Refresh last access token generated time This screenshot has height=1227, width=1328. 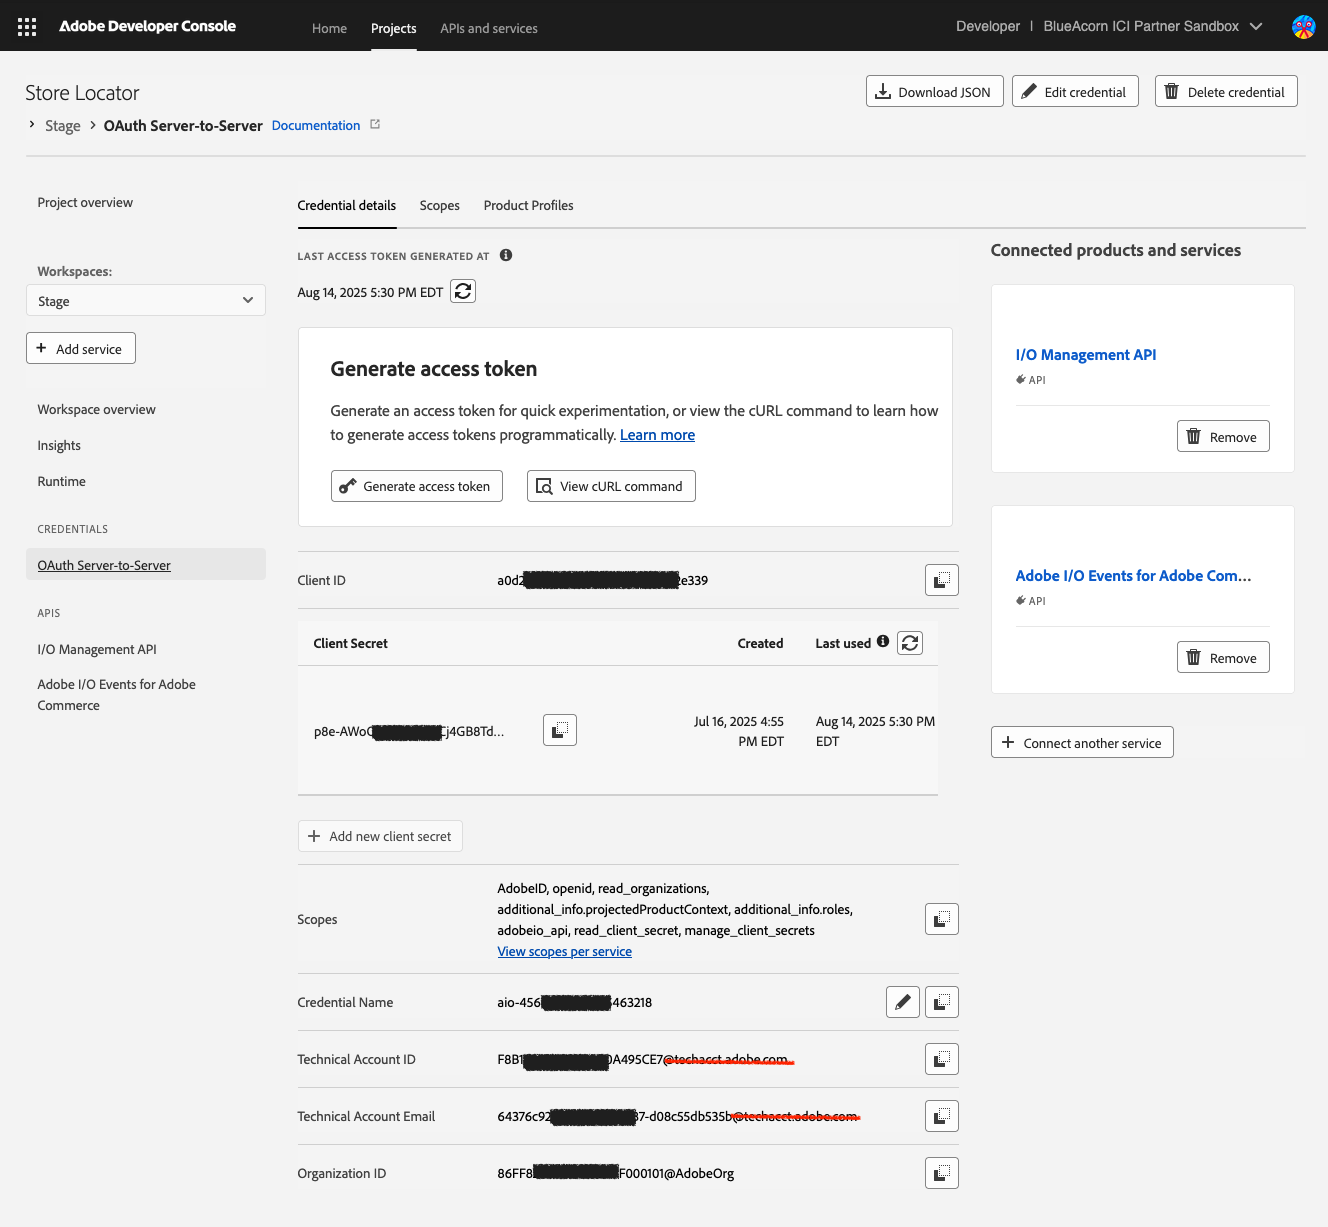tap(463, 291)
